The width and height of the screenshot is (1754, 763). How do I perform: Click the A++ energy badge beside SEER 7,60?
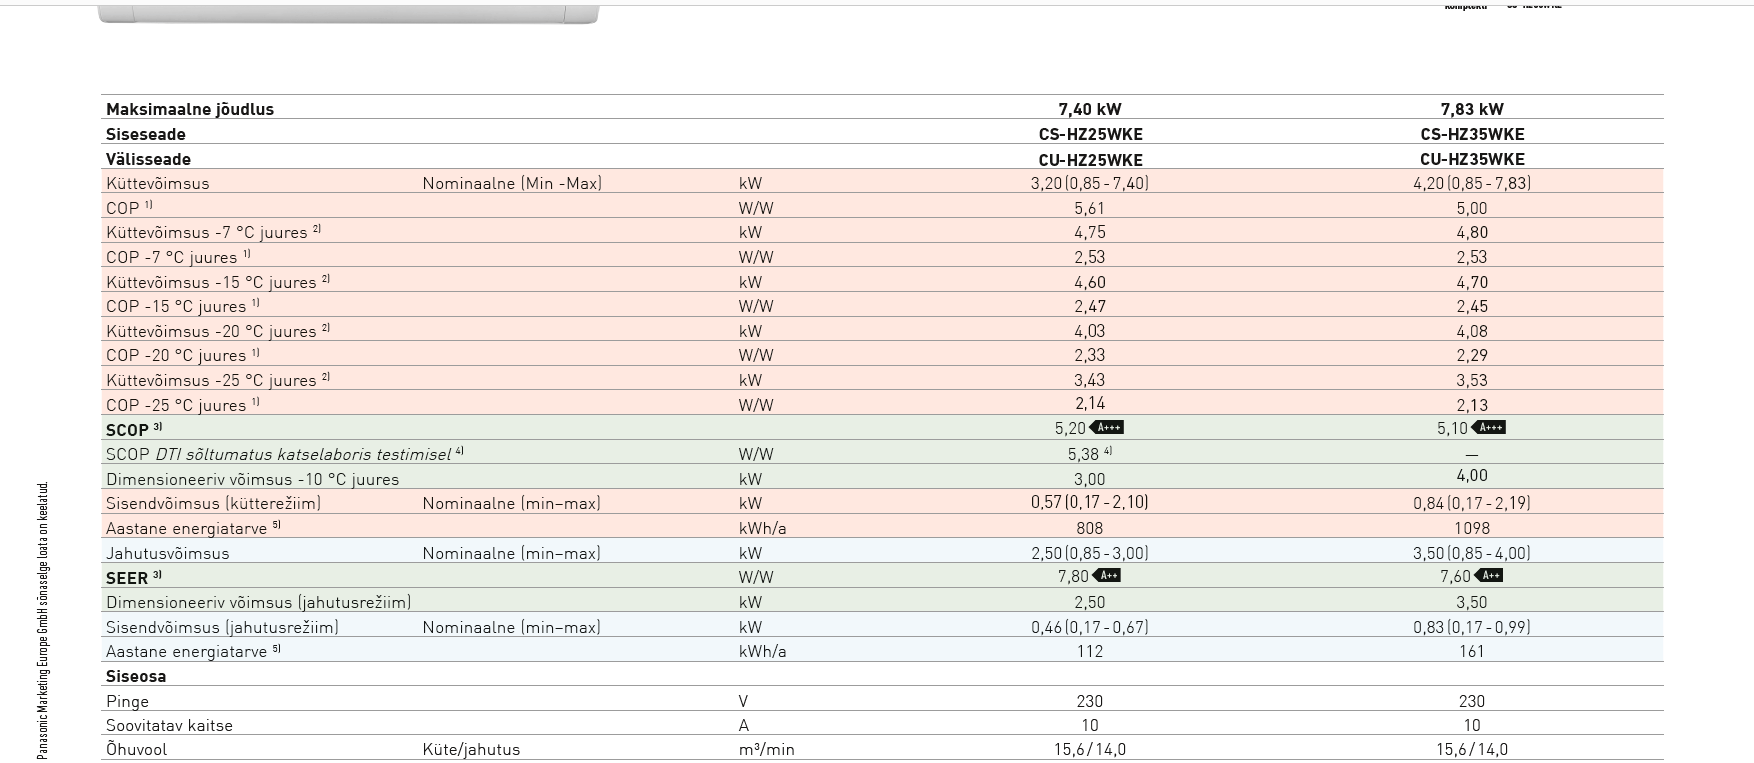1488,576
